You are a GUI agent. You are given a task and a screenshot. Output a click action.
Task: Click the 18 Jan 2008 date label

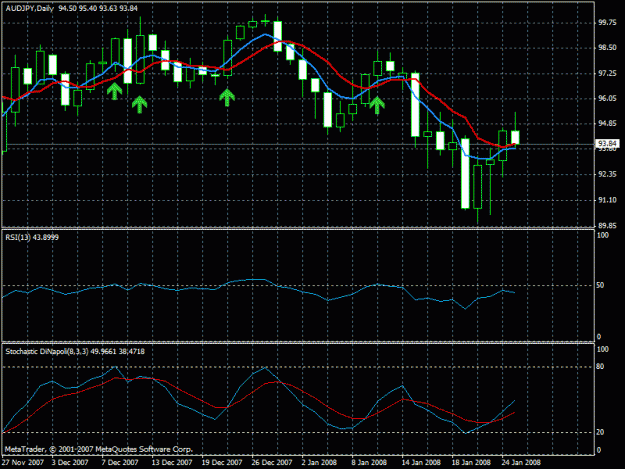tap(471, 462)
